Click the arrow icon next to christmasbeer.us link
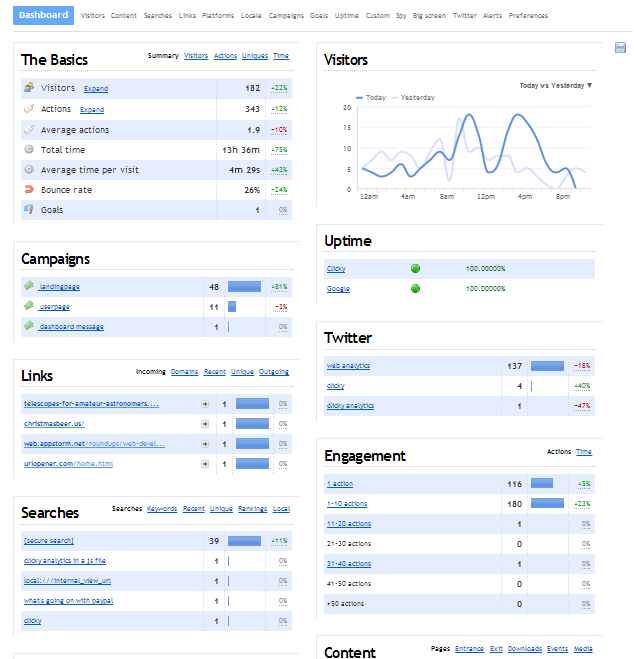This screenshot has height=659, width=634. (x=205, y=424)
